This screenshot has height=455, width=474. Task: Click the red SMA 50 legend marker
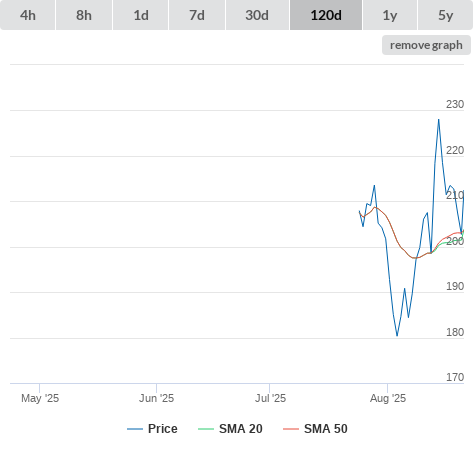pyautogui.click(x=291, y=429)
